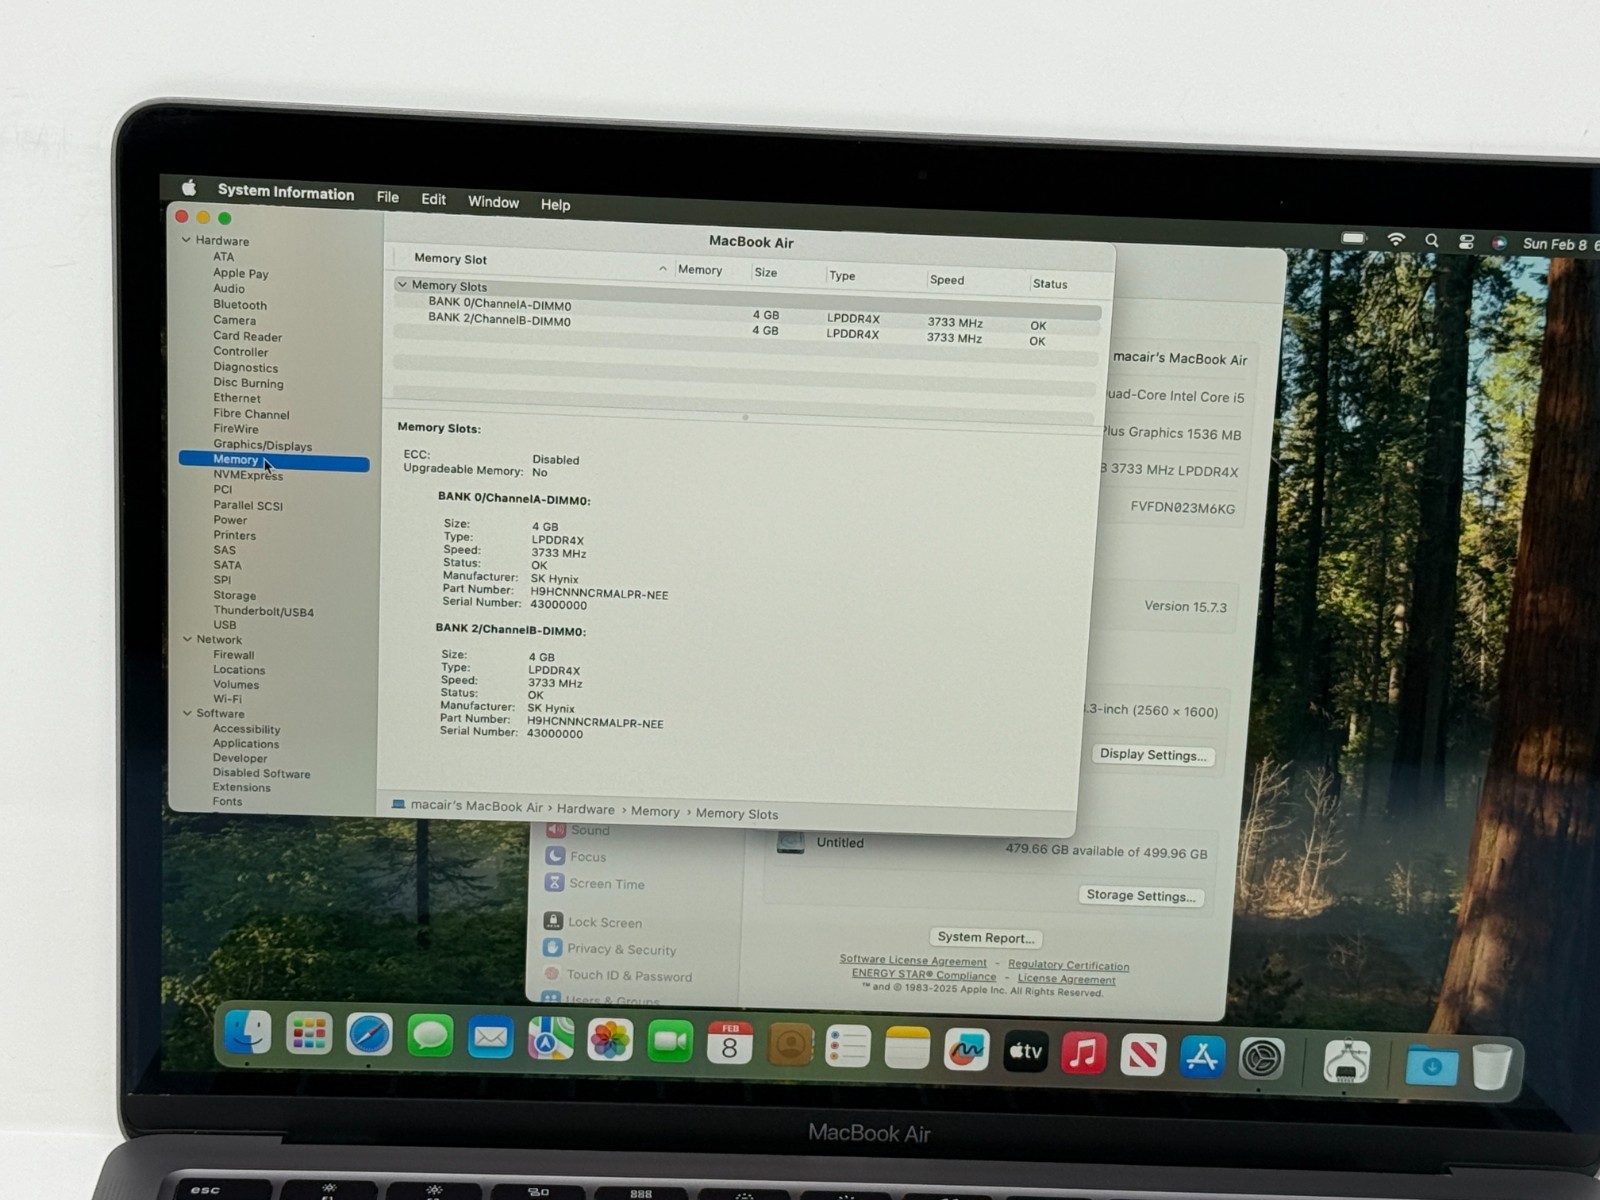
Task: Open the Messages app in the Dock
Action: pyautogui.click(x=430, y=1037)
